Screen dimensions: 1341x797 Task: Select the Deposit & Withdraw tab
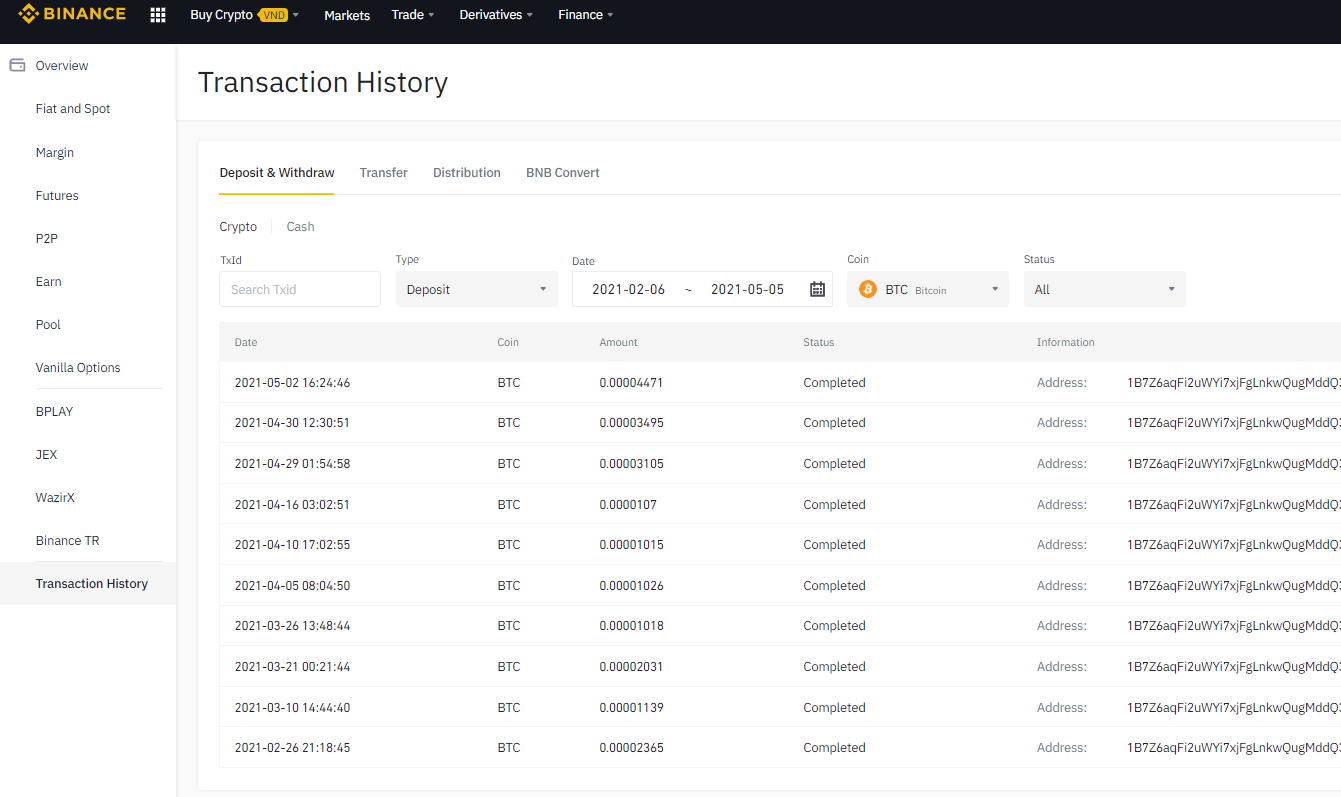pos(277,173)
